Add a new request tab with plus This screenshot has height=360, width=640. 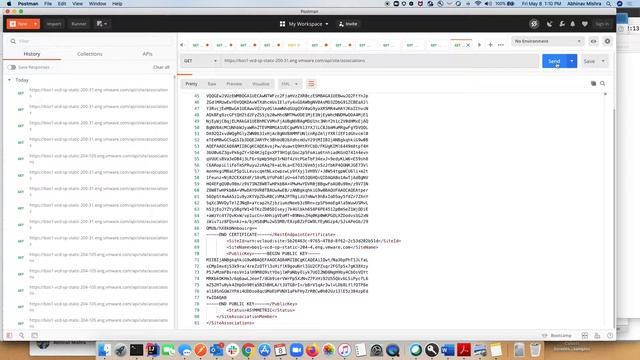point(490,45)
